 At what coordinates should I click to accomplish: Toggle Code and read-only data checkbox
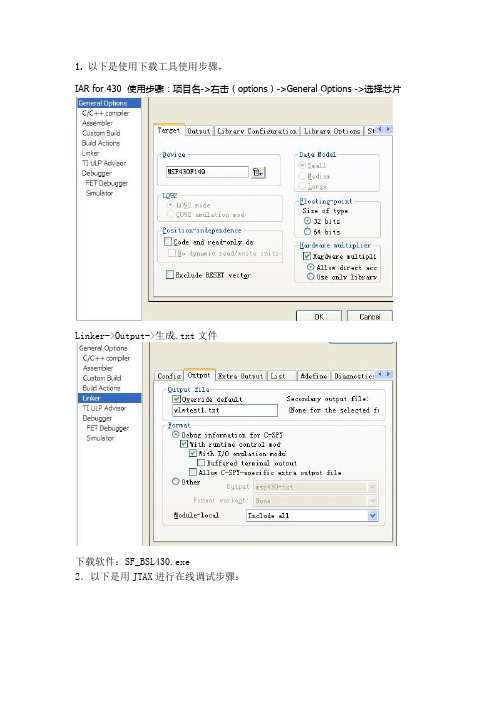168,242
